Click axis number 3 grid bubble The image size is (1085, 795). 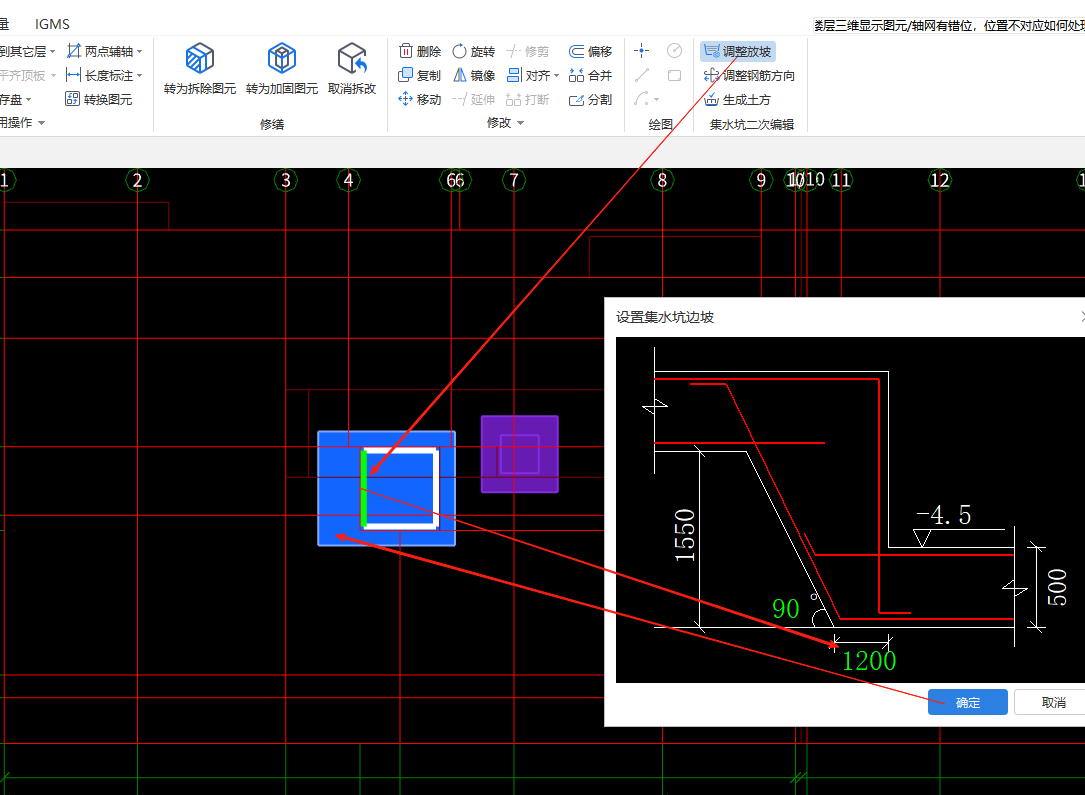tap(286, 181)
